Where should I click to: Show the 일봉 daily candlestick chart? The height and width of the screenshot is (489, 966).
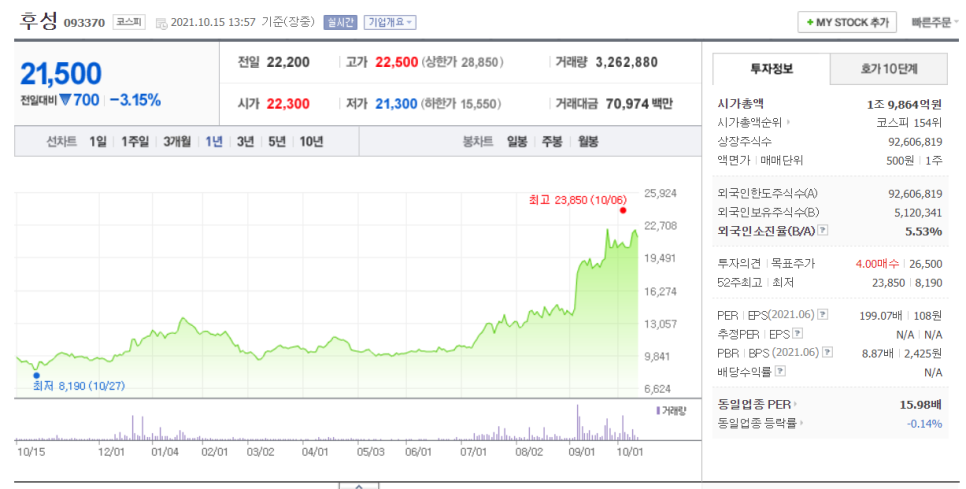[x=517, y=142]
